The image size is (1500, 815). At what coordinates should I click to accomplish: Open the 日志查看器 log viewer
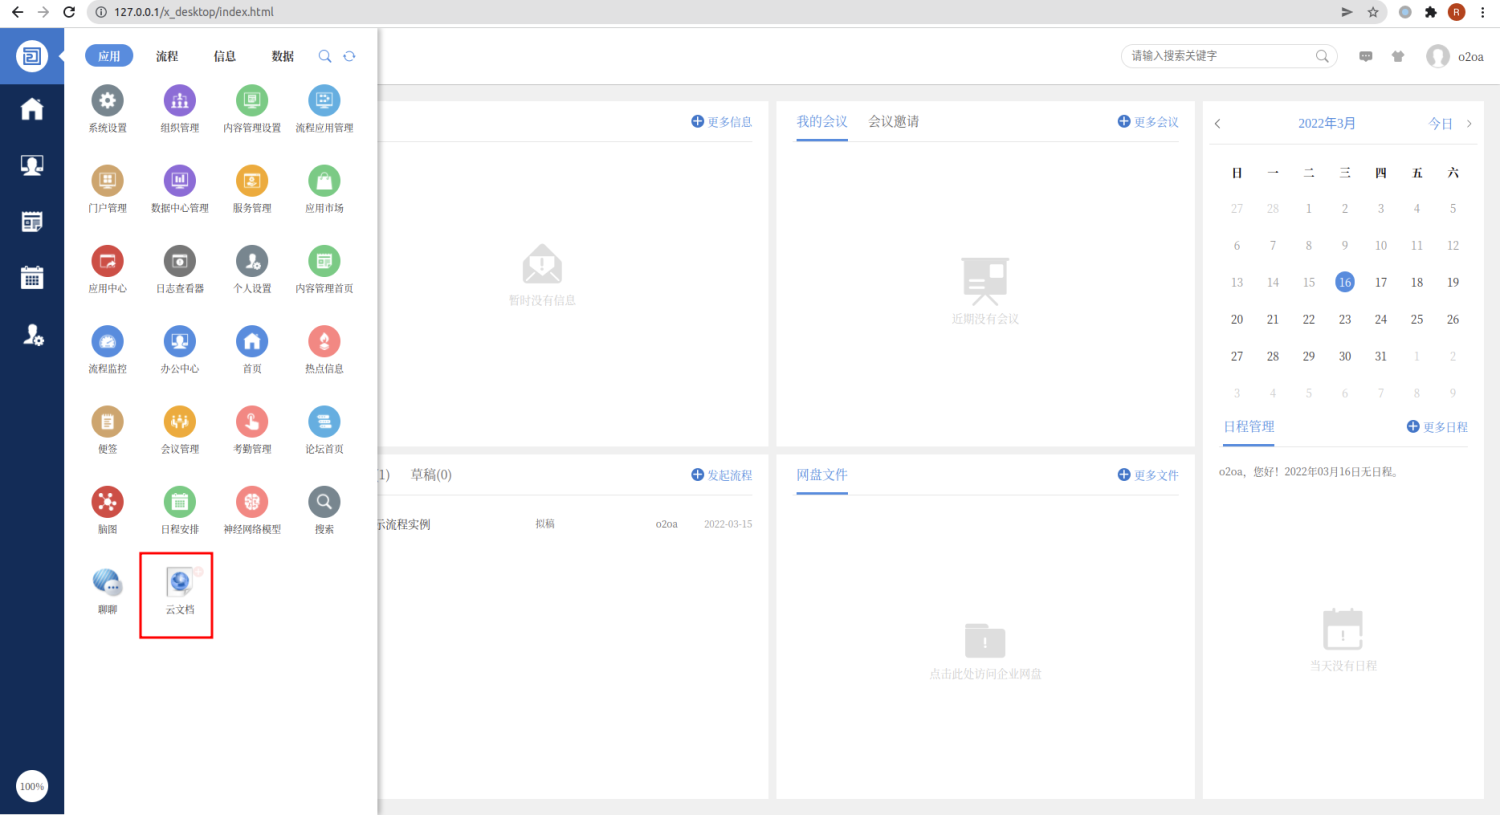(180, 262)
